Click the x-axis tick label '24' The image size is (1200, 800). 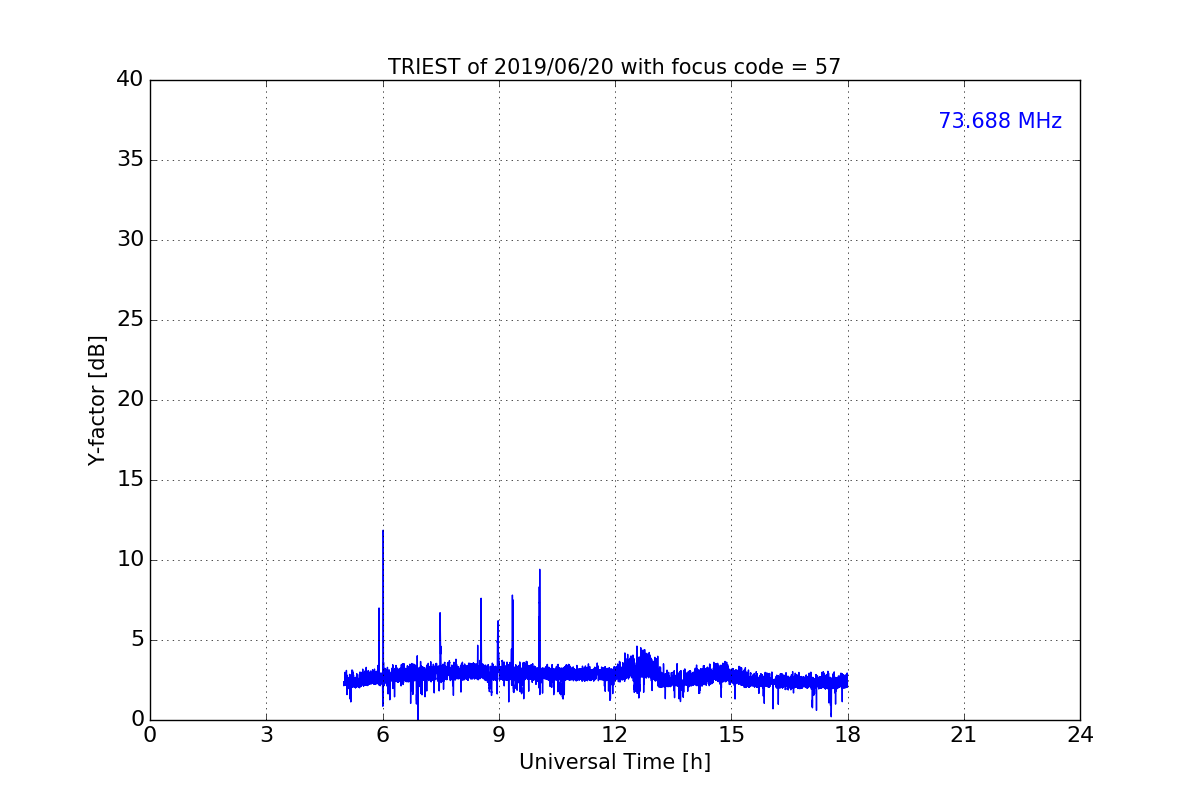(1080, 734)
